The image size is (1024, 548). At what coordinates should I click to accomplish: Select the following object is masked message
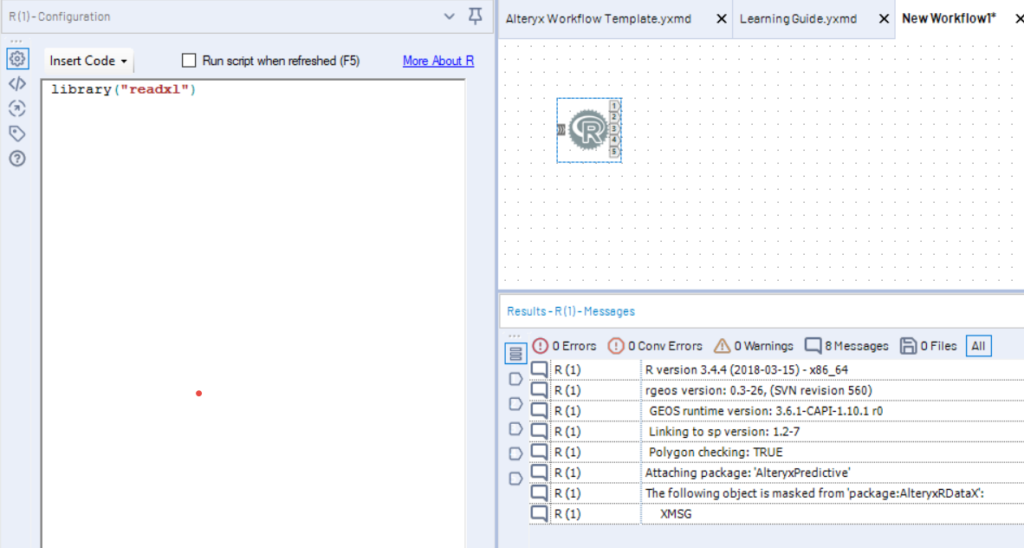(x=776, y=493)
